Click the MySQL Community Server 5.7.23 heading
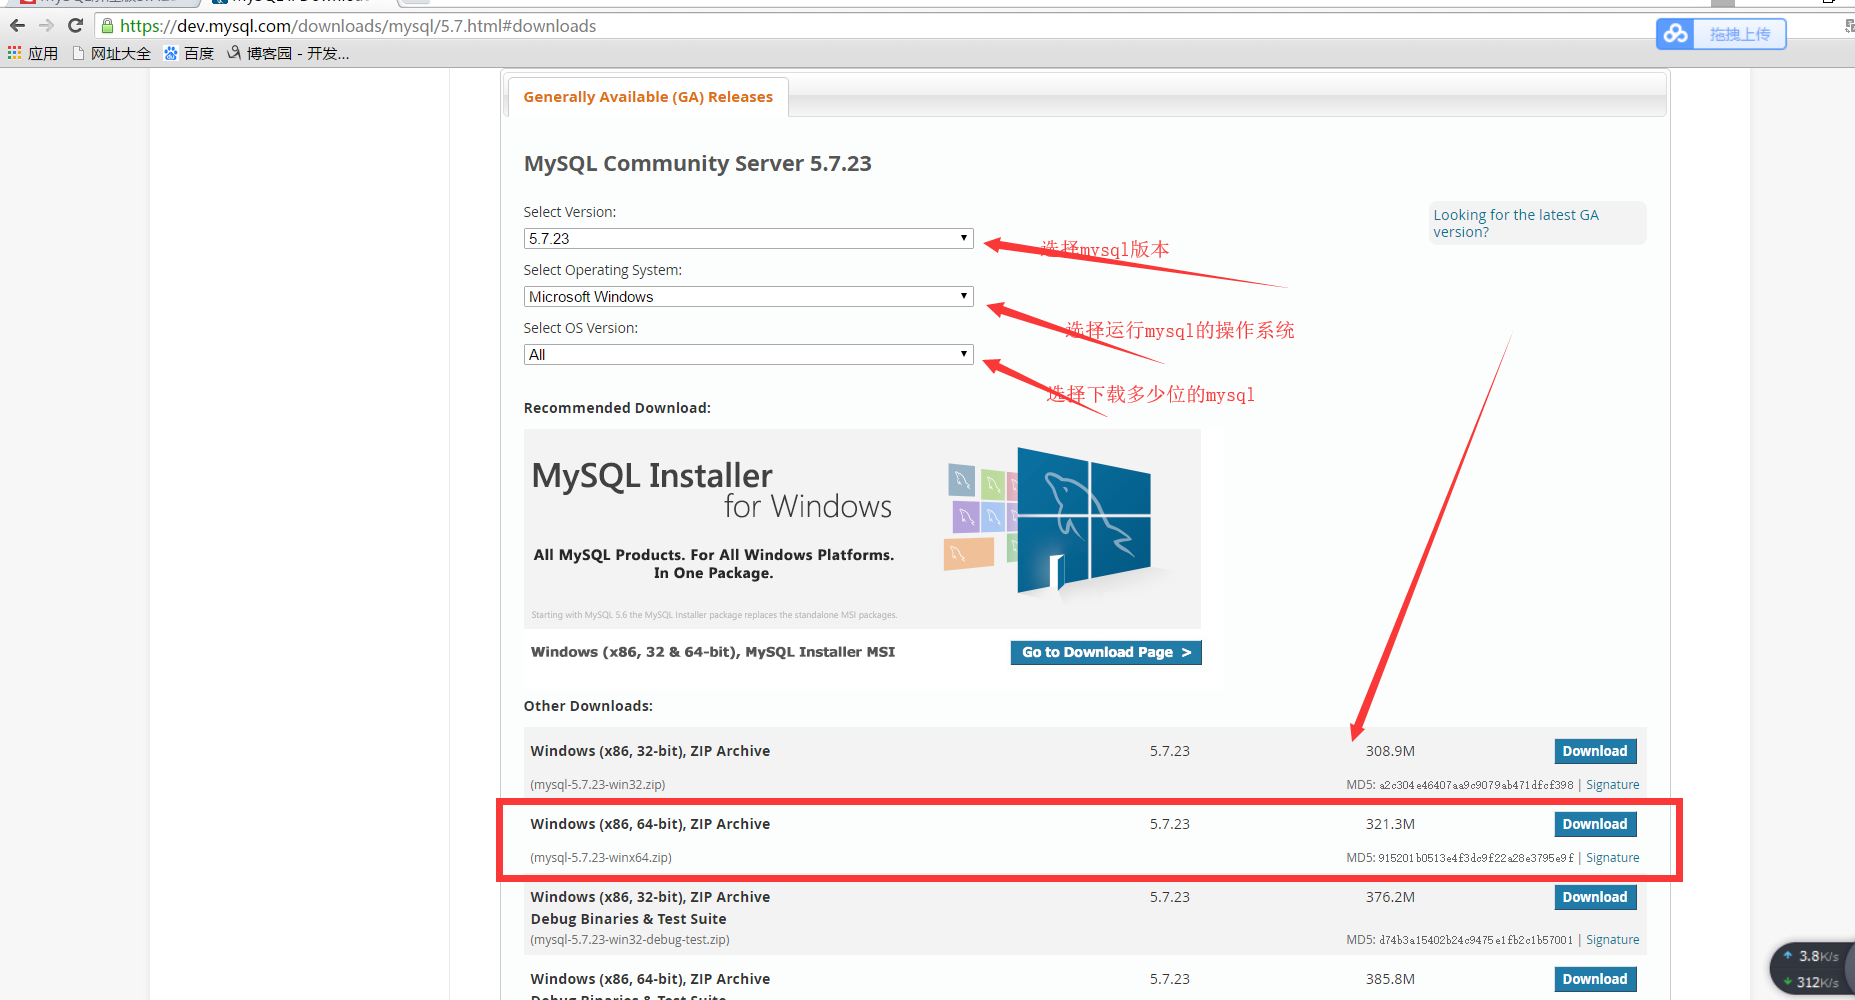The width and height of the screenshot is (1855, 1000). (698, 164)
